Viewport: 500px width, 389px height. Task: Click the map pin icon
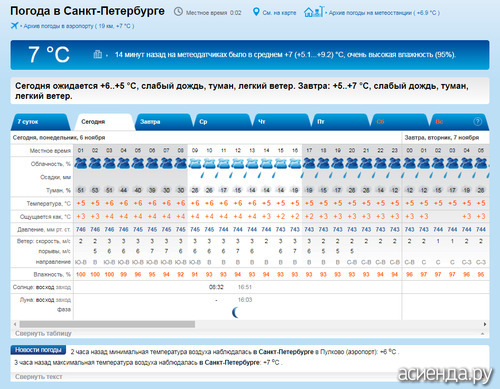pyautogui.click(x=256, y=12)
